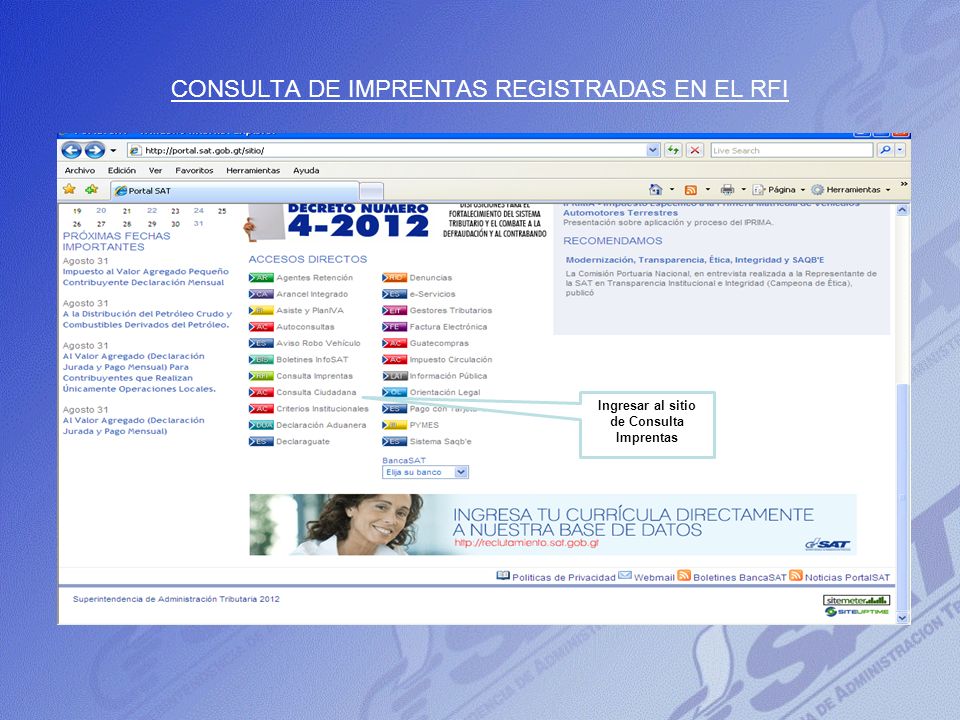This screenshot has width=960, height=720.
Task: Open the Favoritos menu
Action: point(194,170)
